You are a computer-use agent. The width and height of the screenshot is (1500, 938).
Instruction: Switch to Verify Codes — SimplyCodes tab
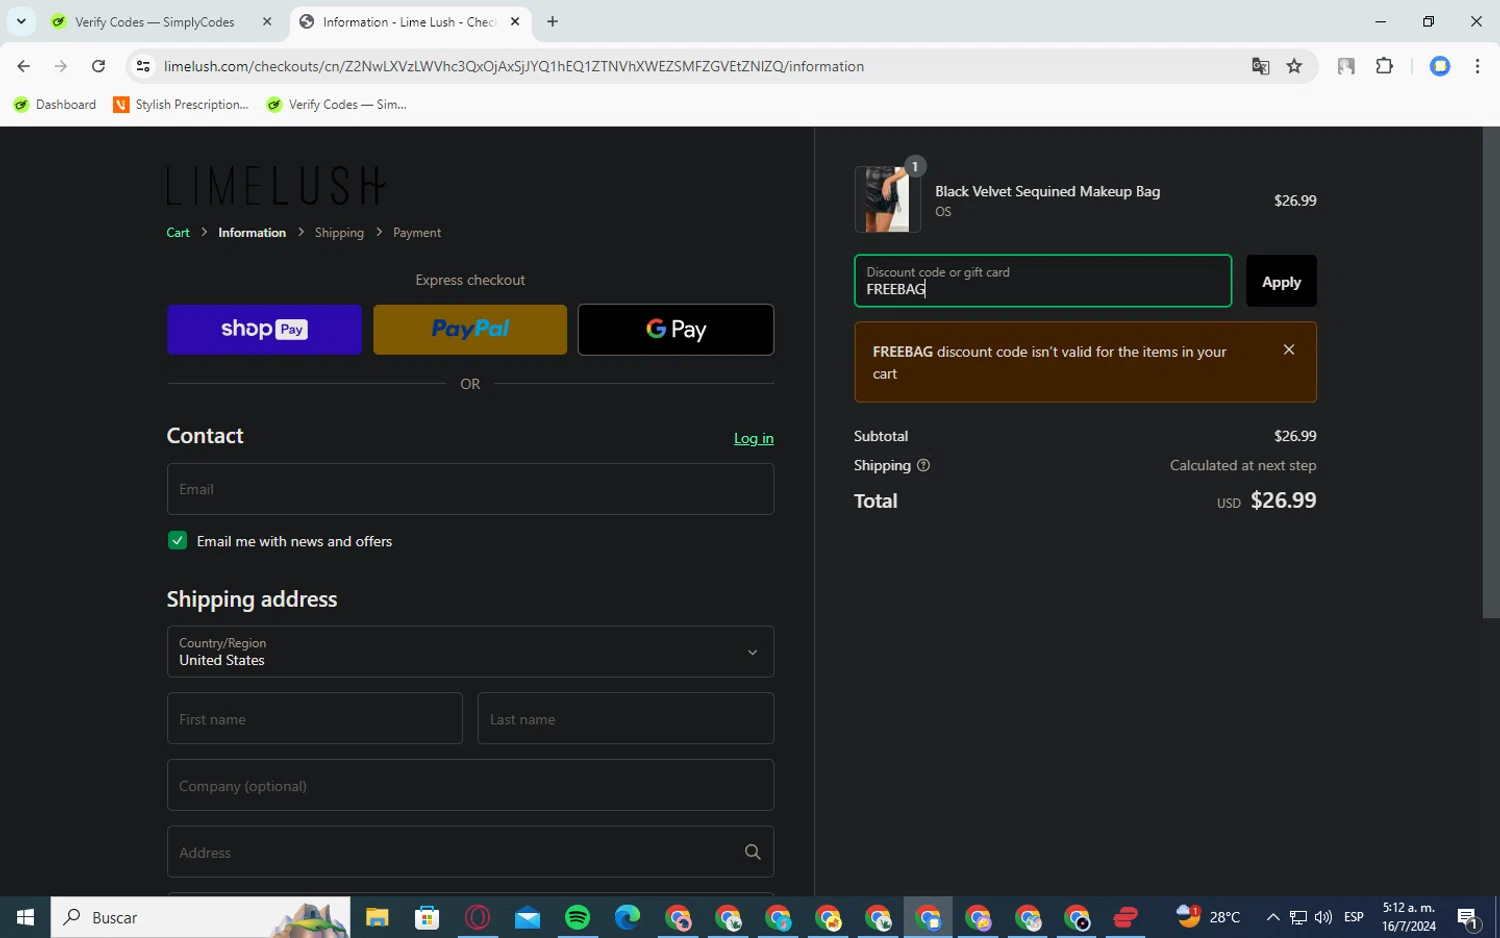click(x=155, y=21)
